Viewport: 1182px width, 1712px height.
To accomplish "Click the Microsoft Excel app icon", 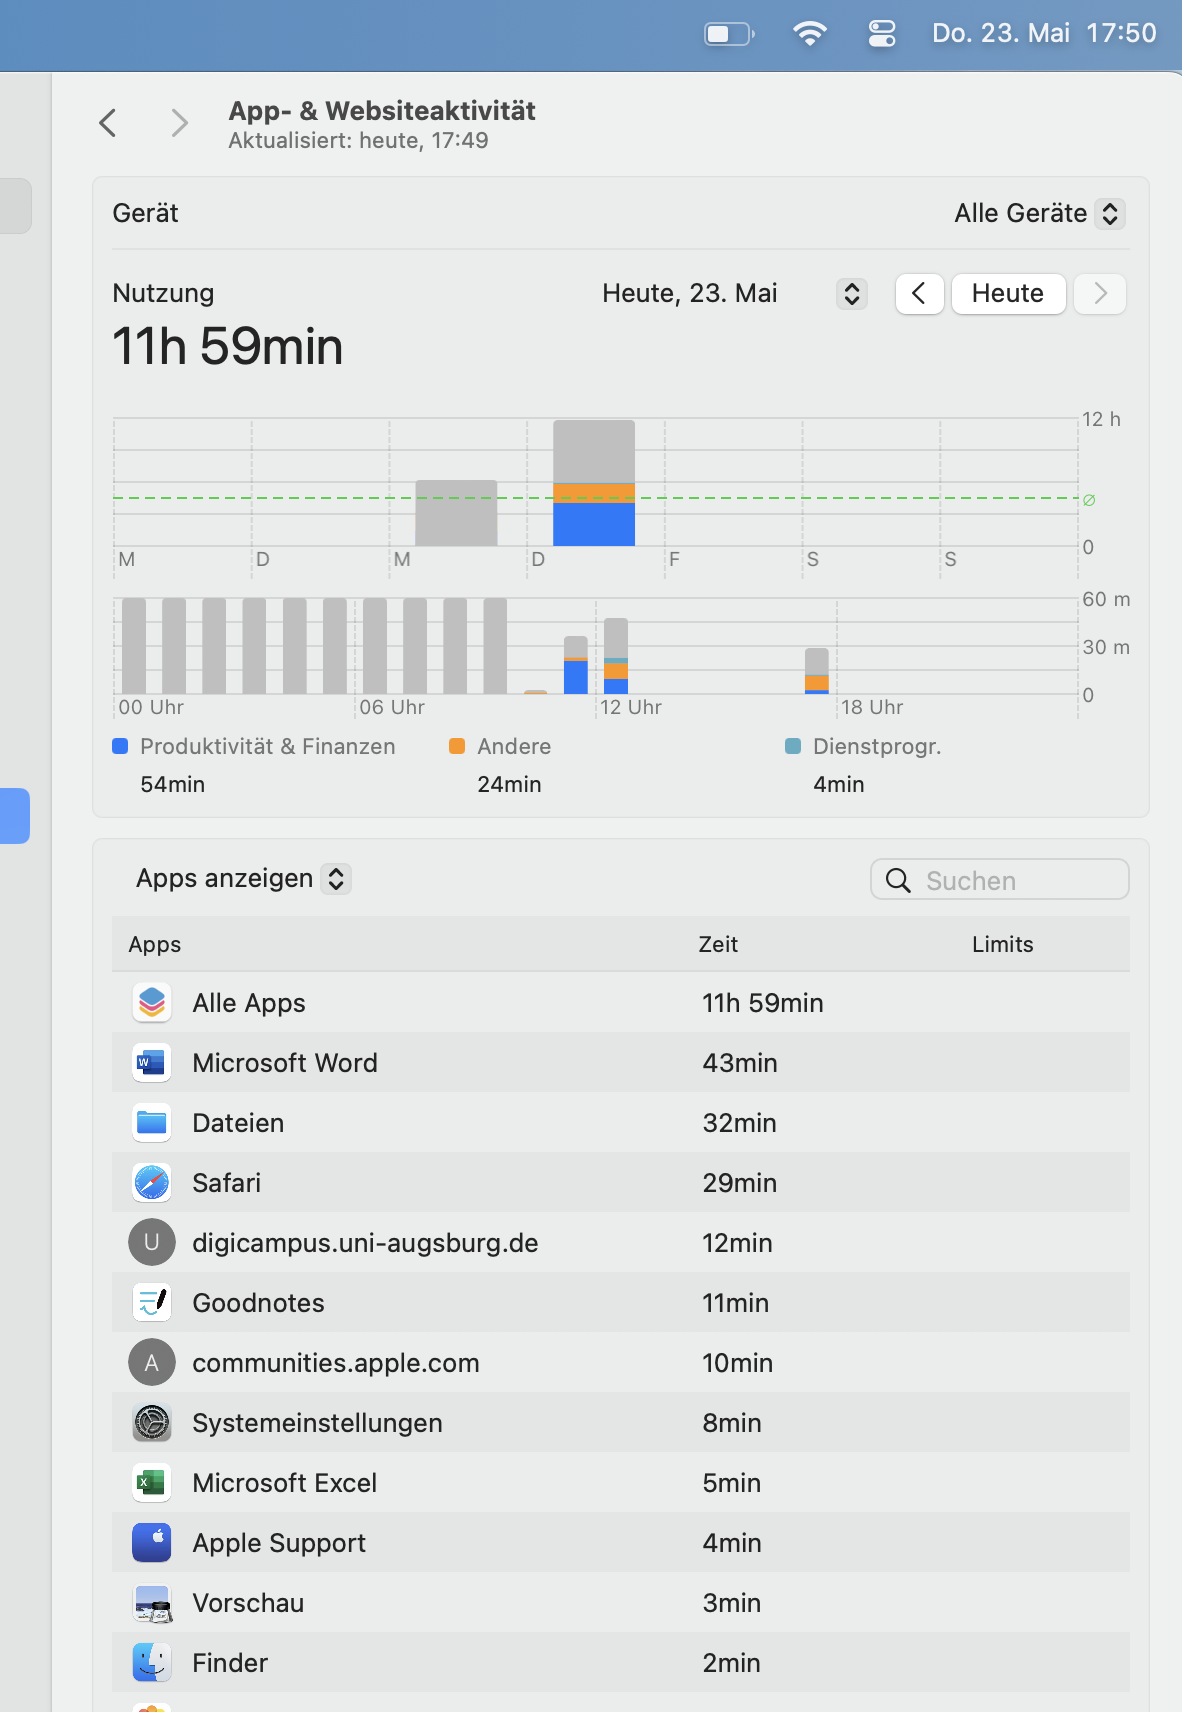I will [152, 1482].
